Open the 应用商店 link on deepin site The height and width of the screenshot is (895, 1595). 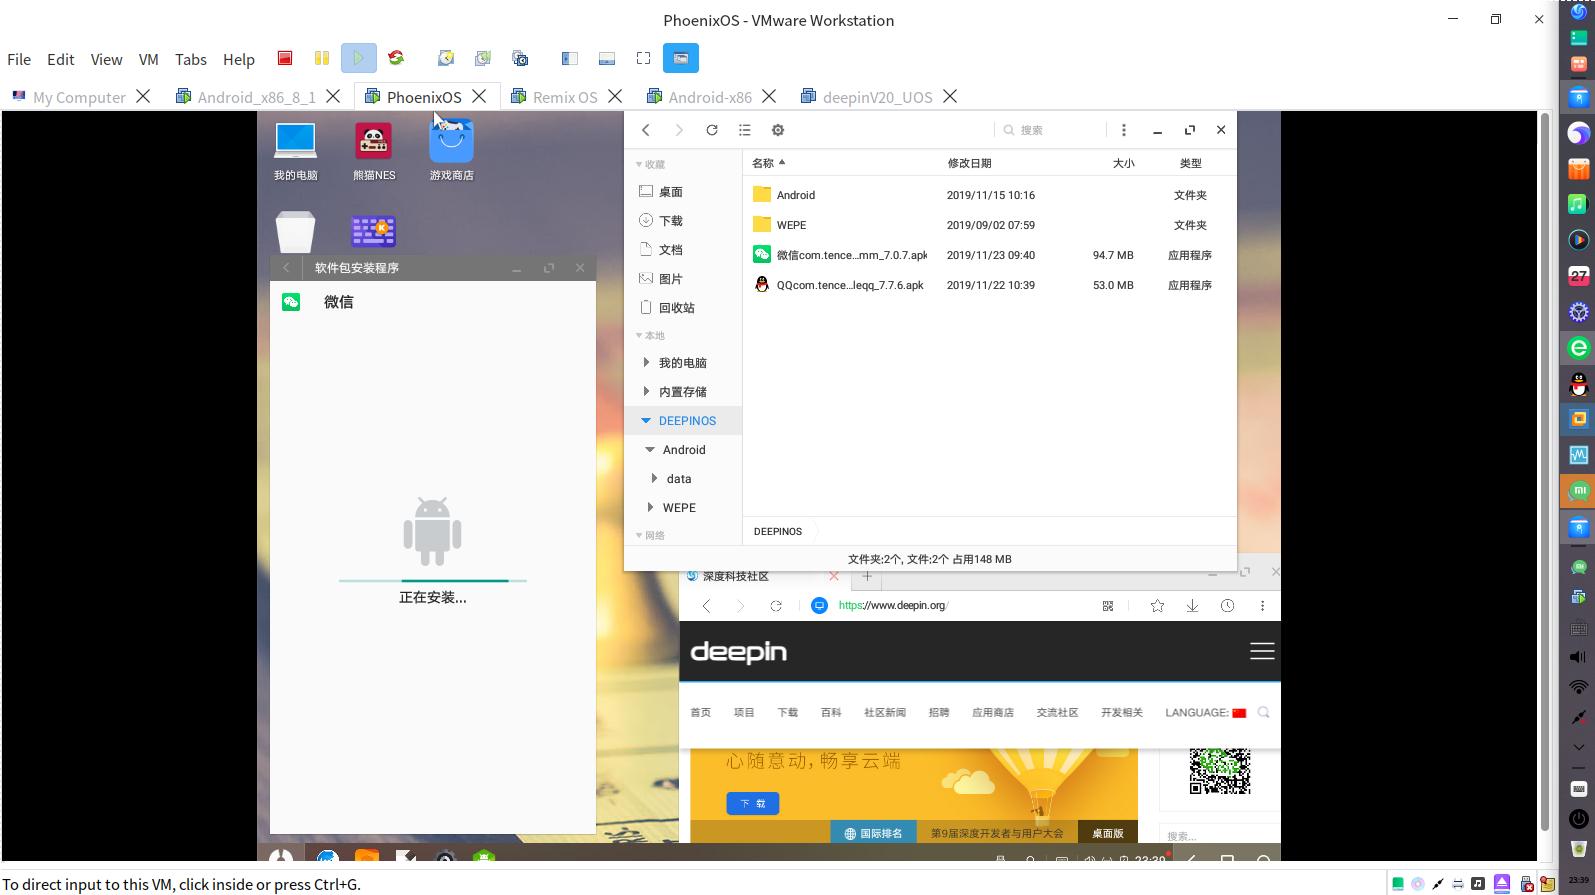pos(993,713)
